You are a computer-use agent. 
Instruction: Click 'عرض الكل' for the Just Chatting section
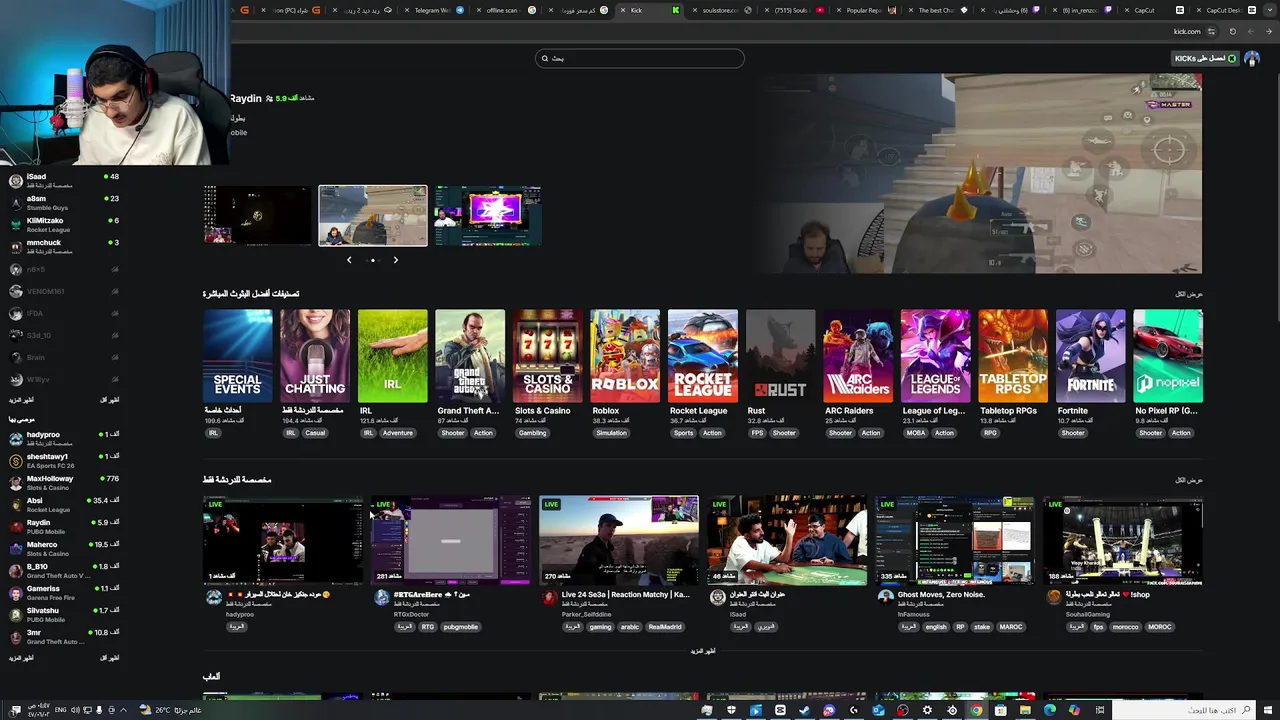point(1189,480)
